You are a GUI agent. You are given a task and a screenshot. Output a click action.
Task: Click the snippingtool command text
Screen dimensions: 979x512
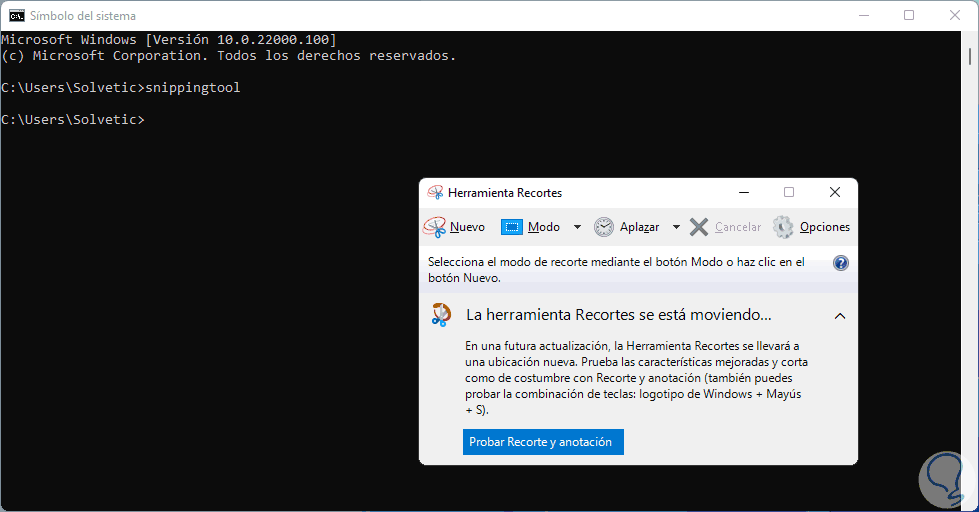pyautogui.click(x=193, y=87)
